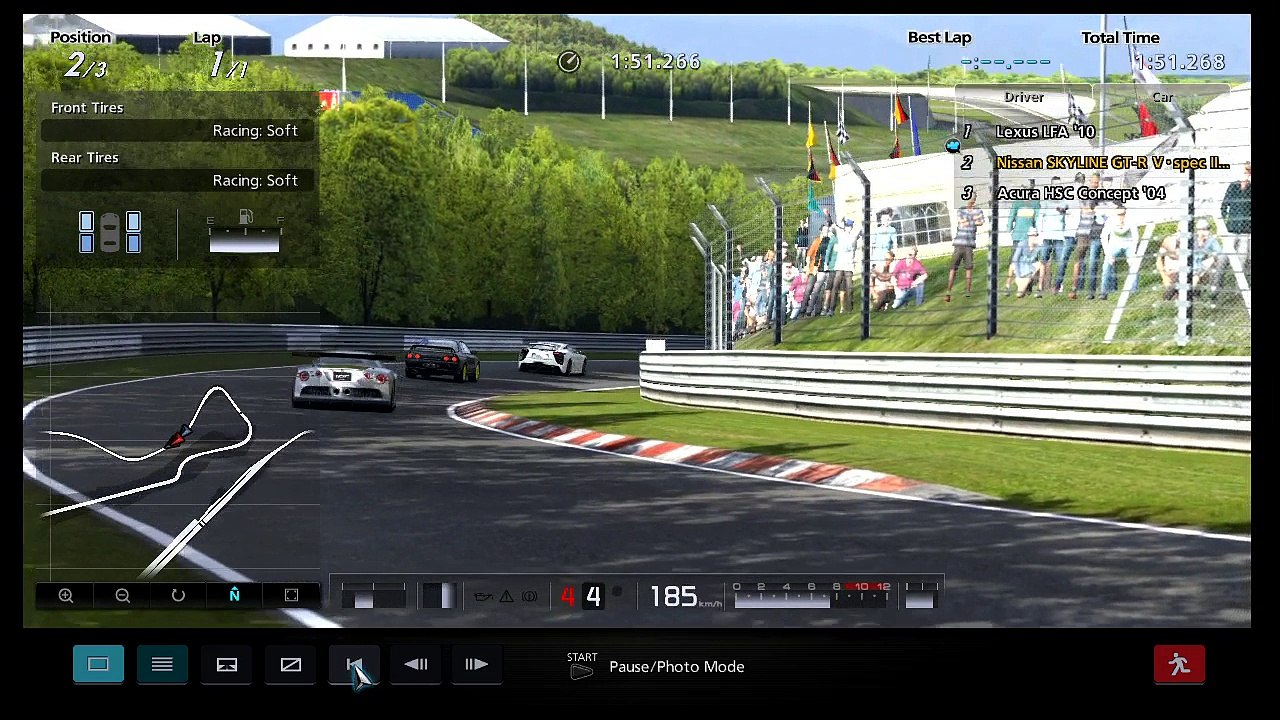Screen dimensions: 1280x720
Task: Zoom out on the track map
Action: point(122,595)
